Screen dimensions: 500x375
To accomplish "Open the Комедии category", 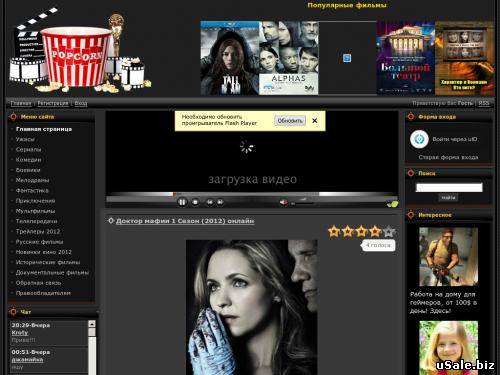I will pos(28,160).
